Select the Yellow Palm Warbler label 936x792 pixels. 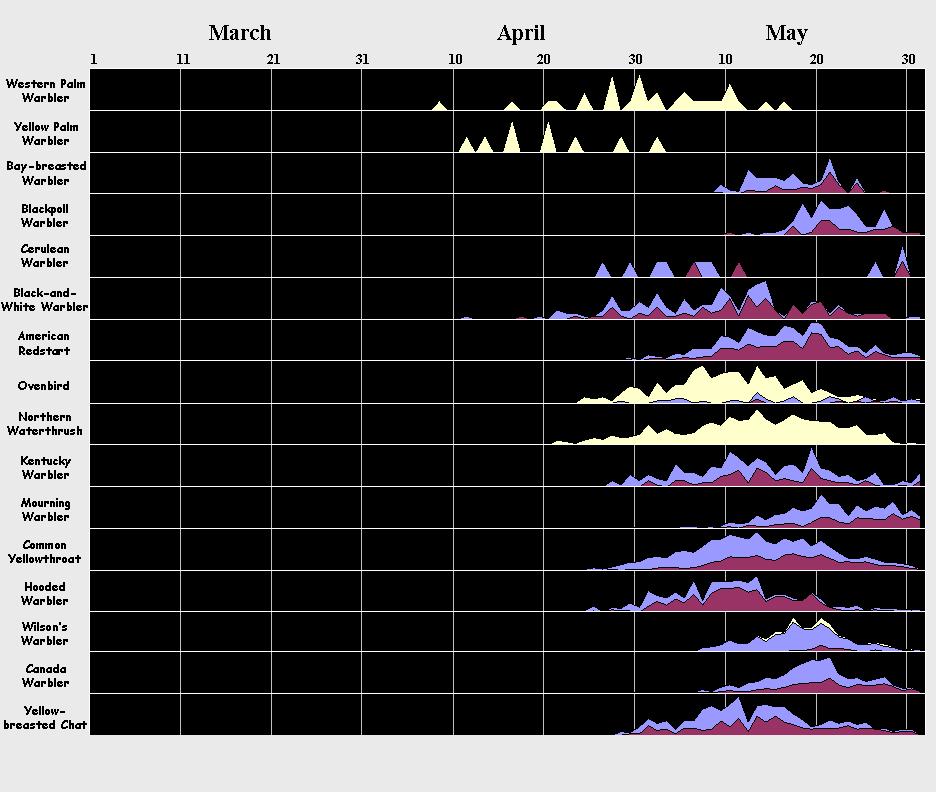tap(45, 134)
